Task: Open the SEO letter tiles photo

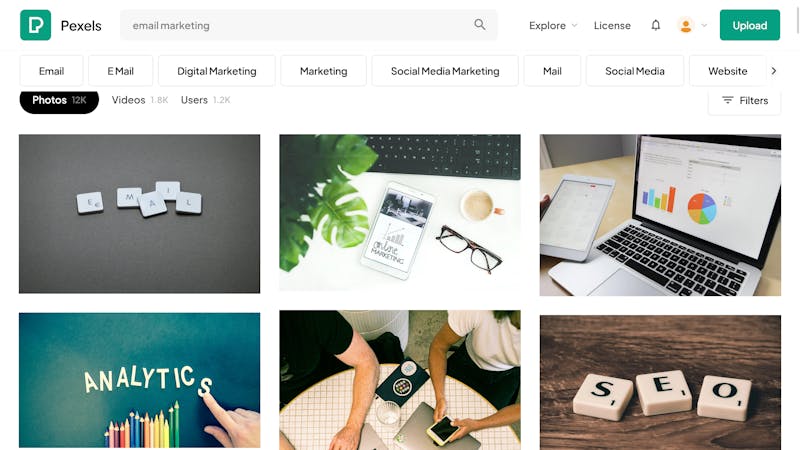Action: [660, 383]
